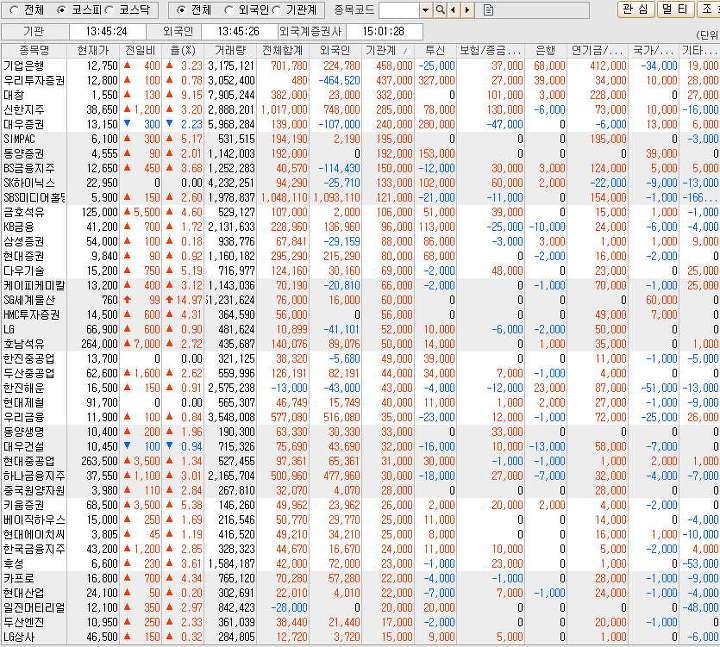Select the 동양생명 stock name
This screenshot has height=647, width=720.
tap(23, 432)
